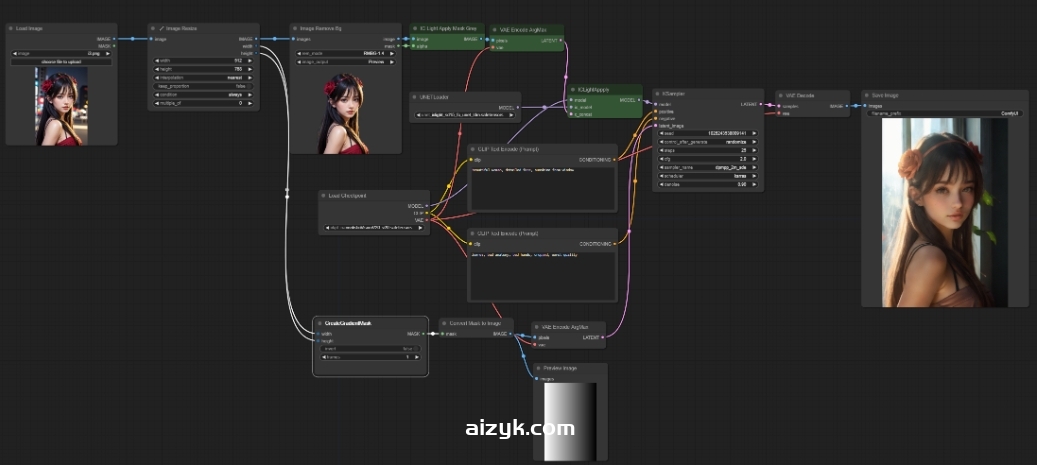This screenshot has height=465, width=1037.
Task: Collapse the Load Checkpoint node via title dot
Action: point(324,196)
